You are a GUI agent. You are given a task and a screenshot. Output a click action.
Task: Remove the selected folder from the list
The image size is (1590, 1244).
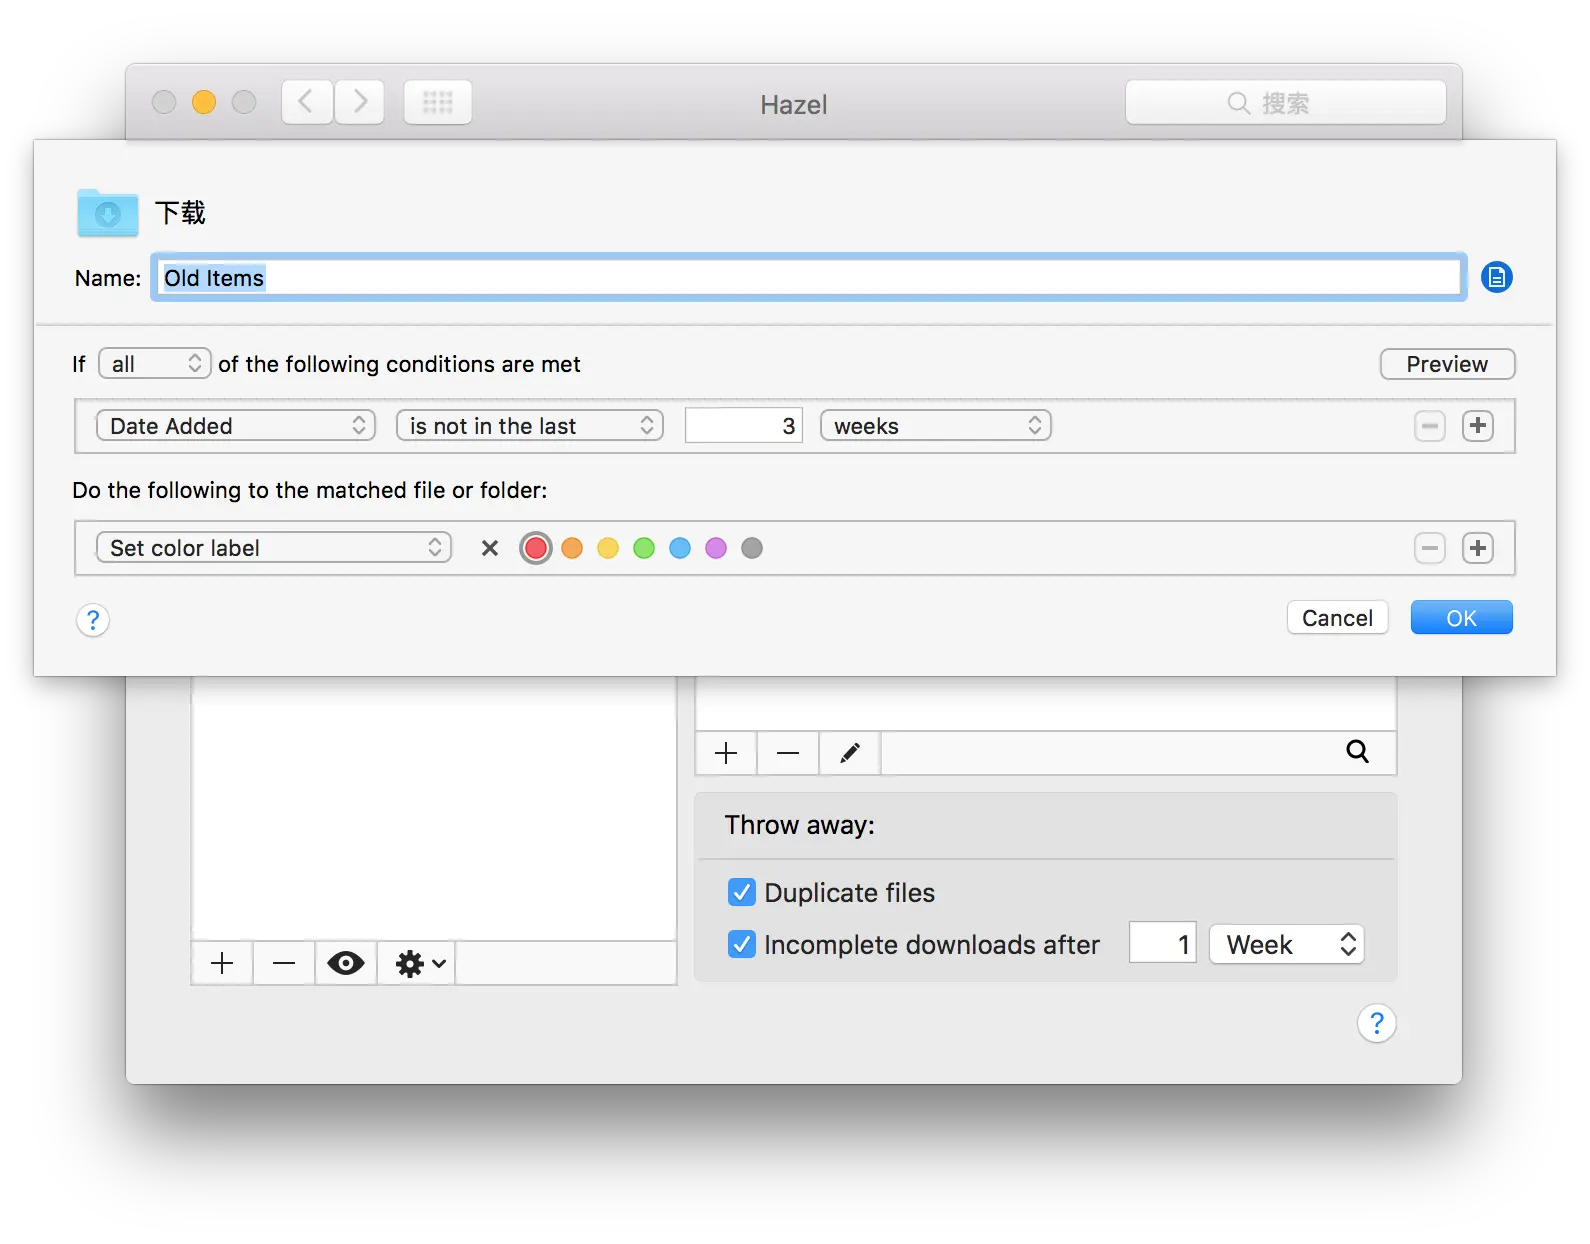pos(284,963)
